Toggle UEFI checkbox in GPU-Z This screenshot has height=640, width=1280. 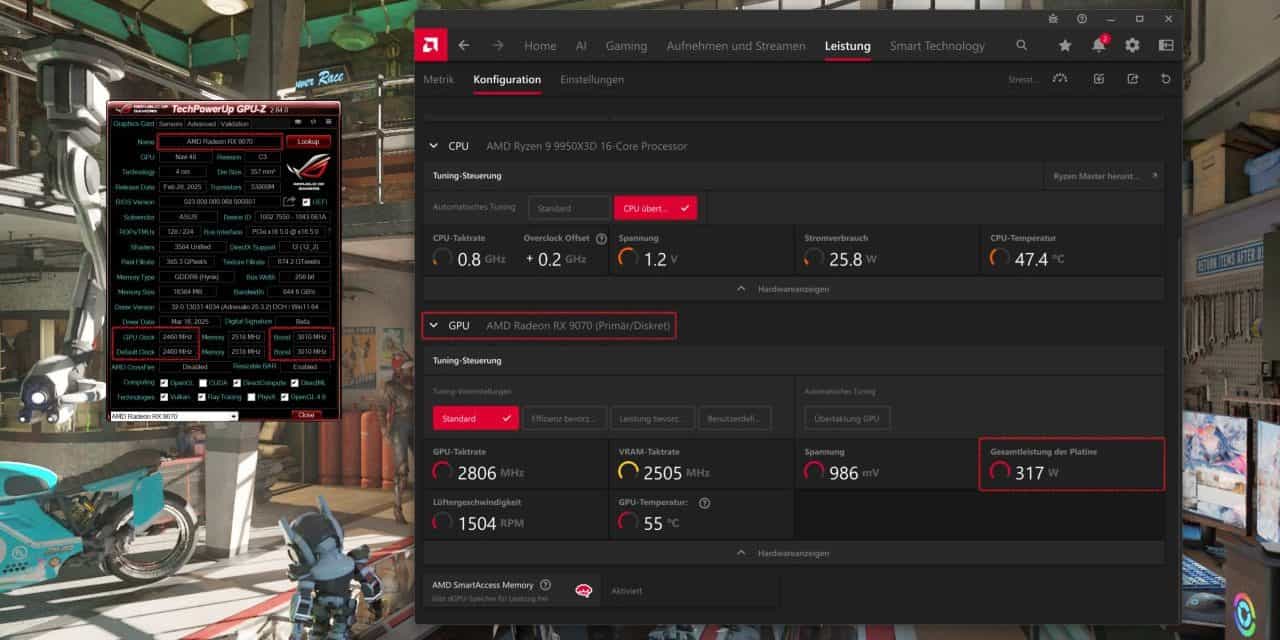pos(306,202)
